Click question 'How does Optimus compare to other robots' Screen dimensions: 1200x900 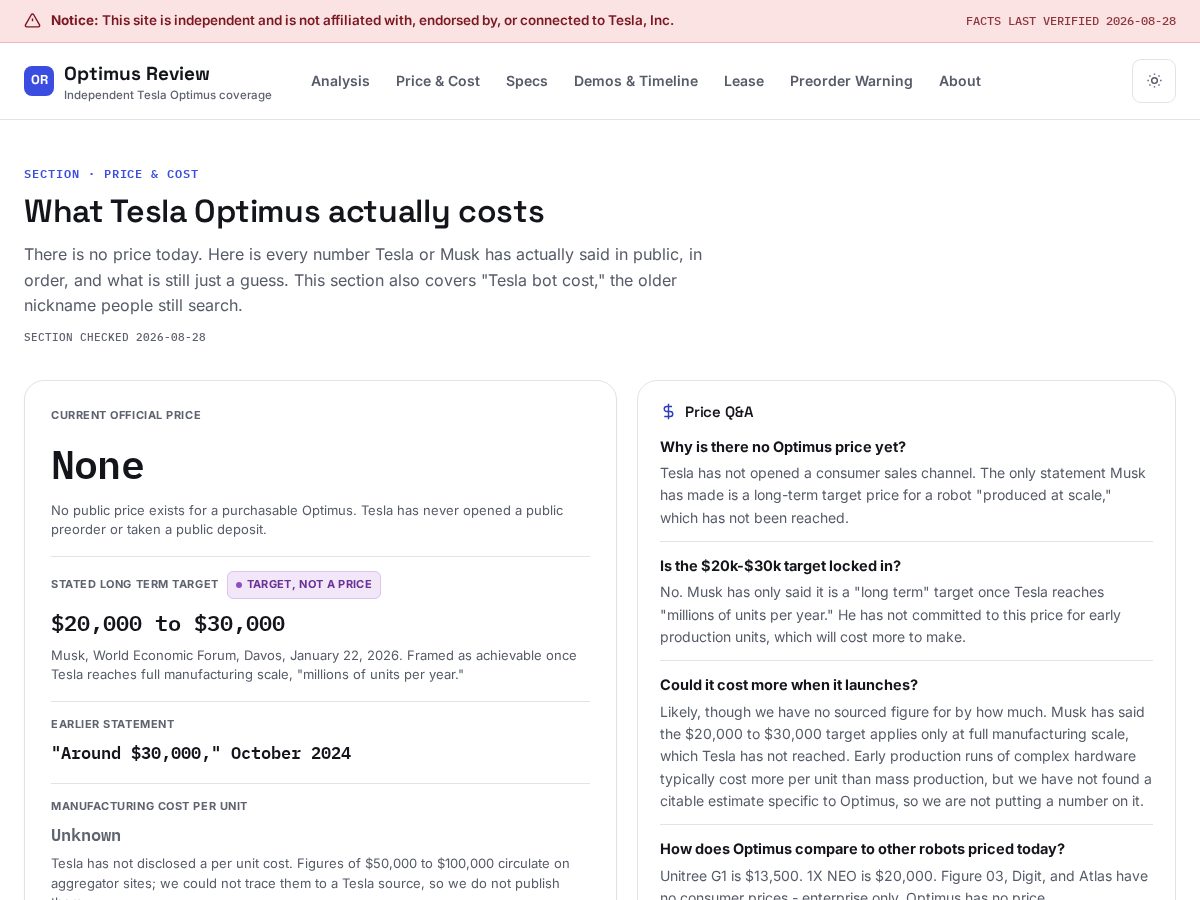[x=862, y=849]
